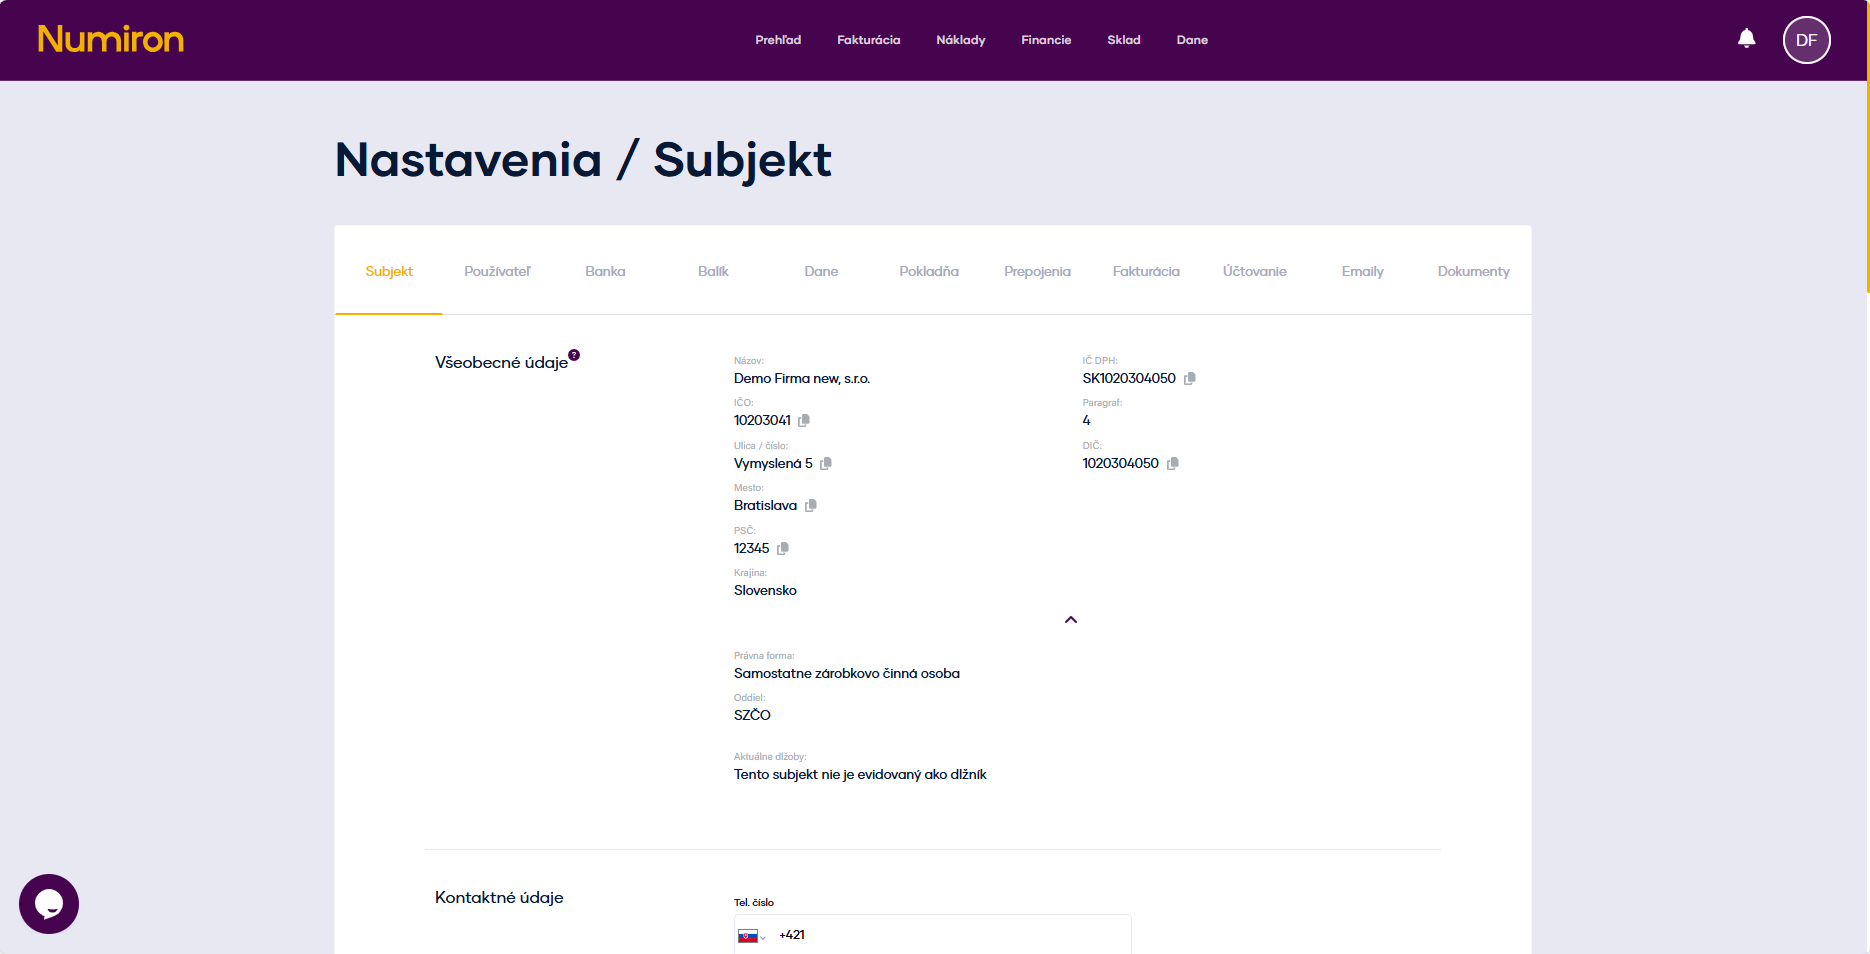Image resolution: width=1870 pixels, height=954 pixels.
Task: Open the Fakturácia menu
Action: (x=868, y=40)
